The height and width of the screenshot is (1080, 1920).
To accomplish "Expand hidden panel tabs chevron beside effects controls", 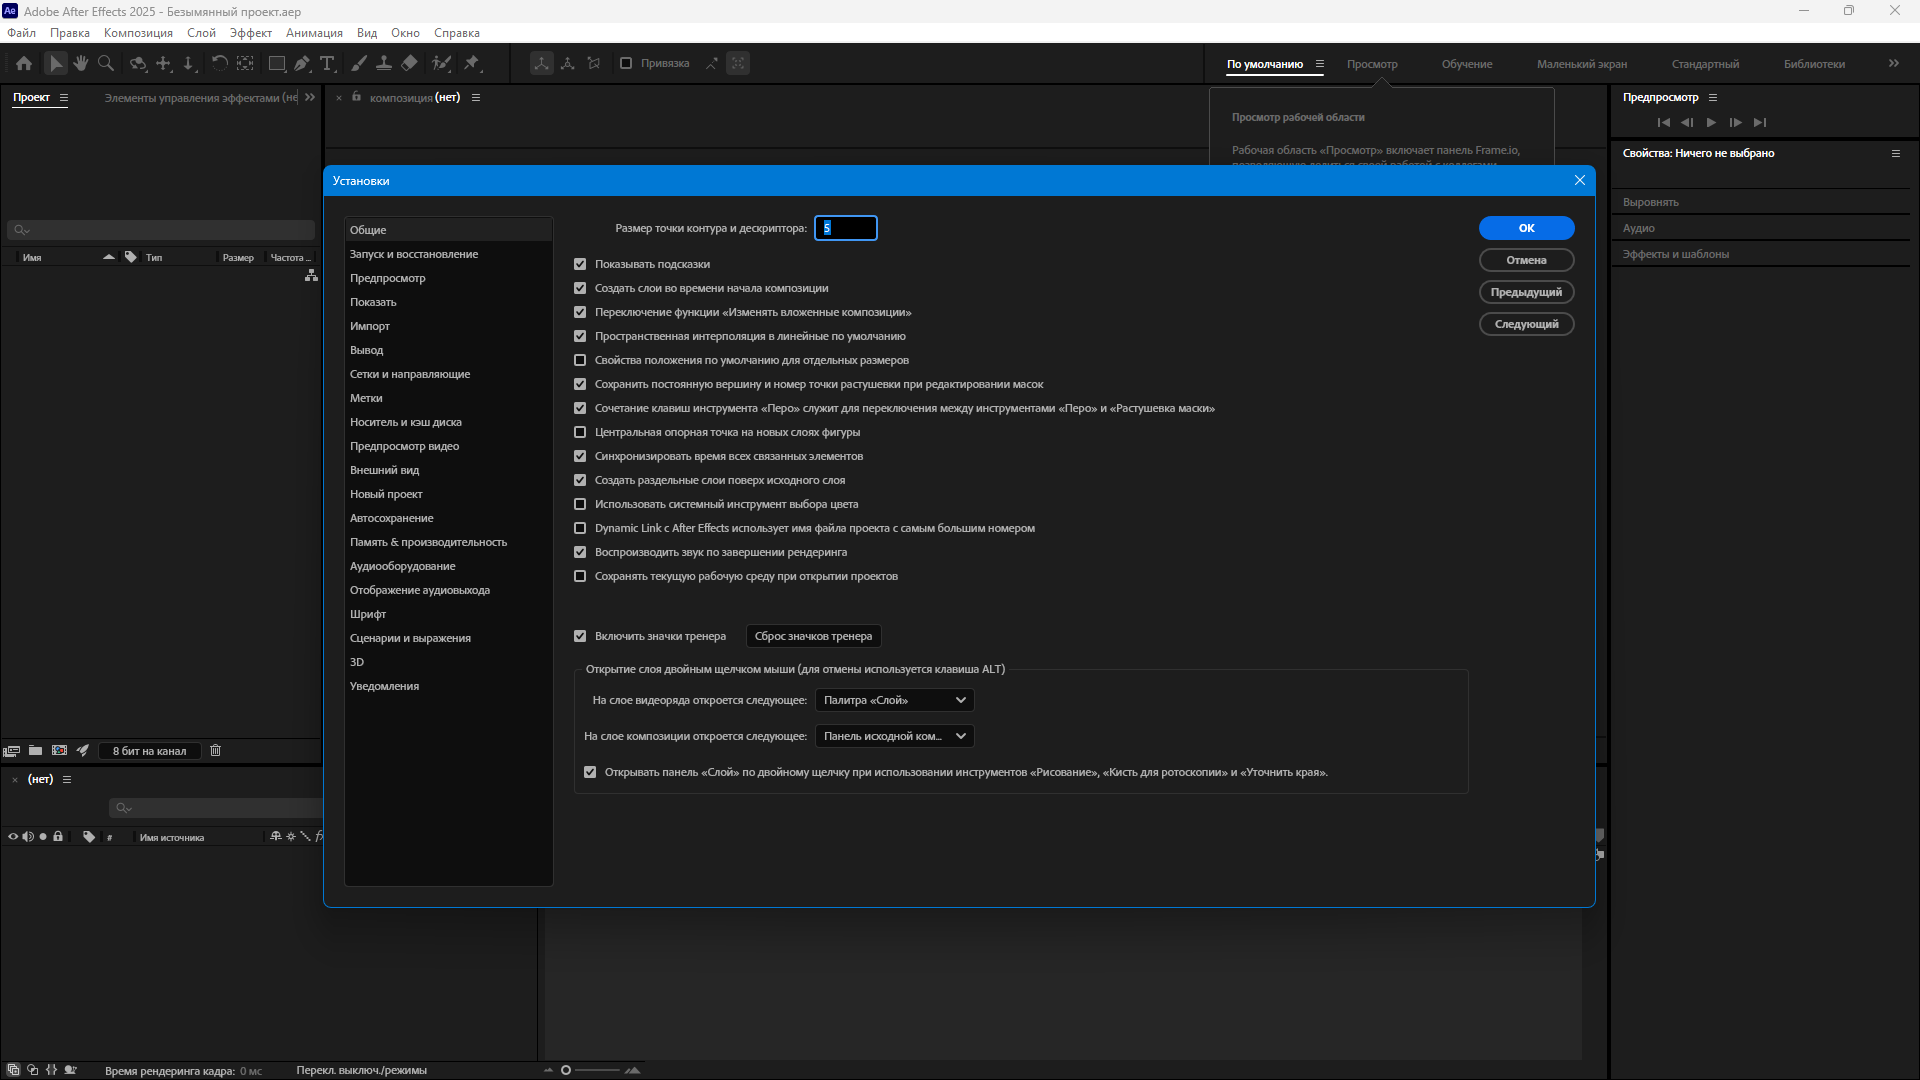I will click(x=310, y=97).
